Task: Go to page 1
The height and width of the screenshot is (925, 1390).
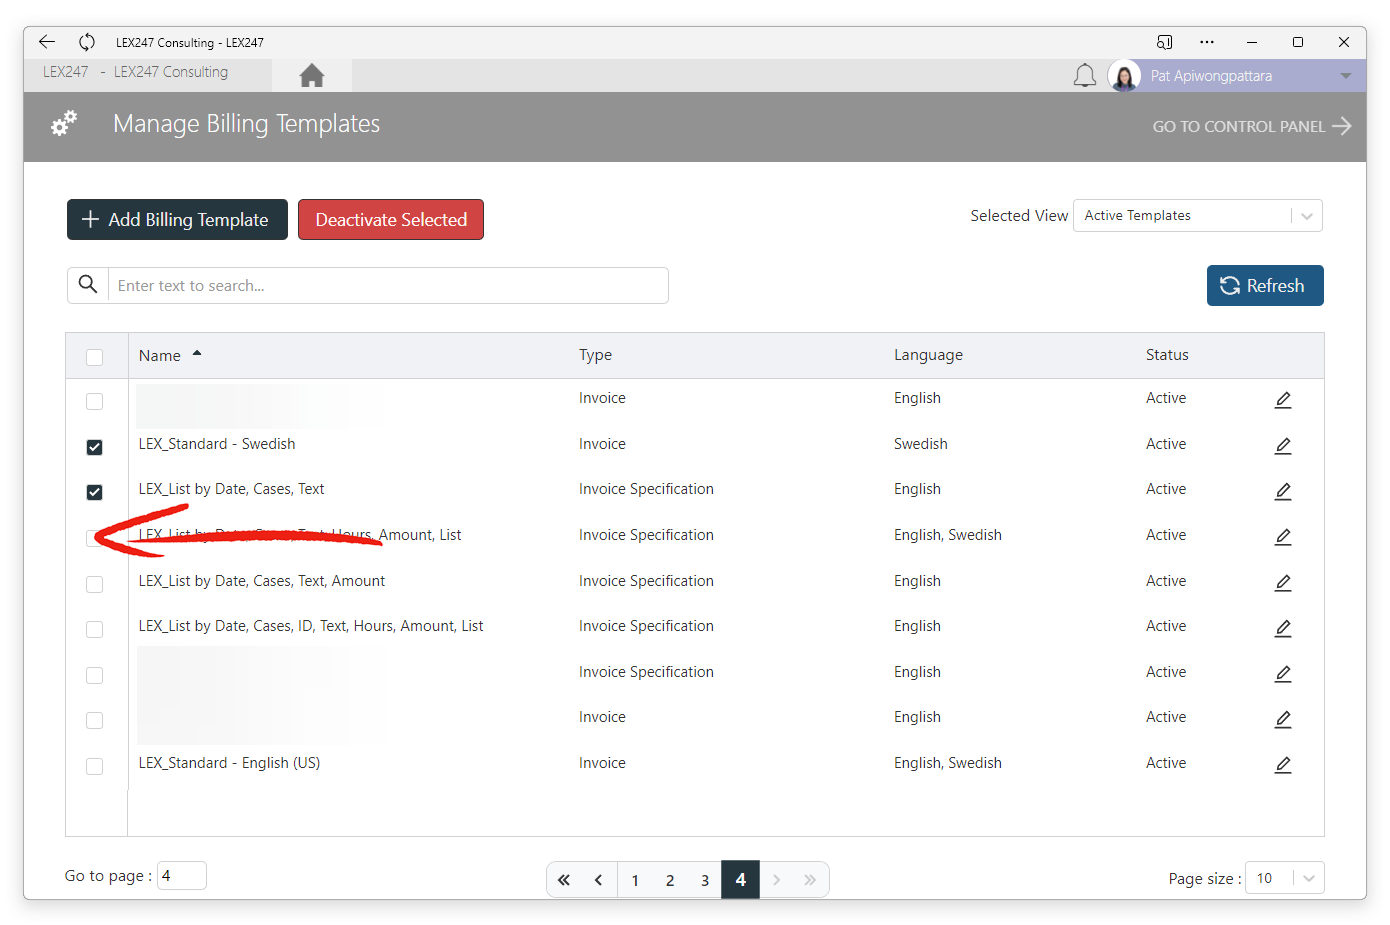Action: (x=635, y=880)
